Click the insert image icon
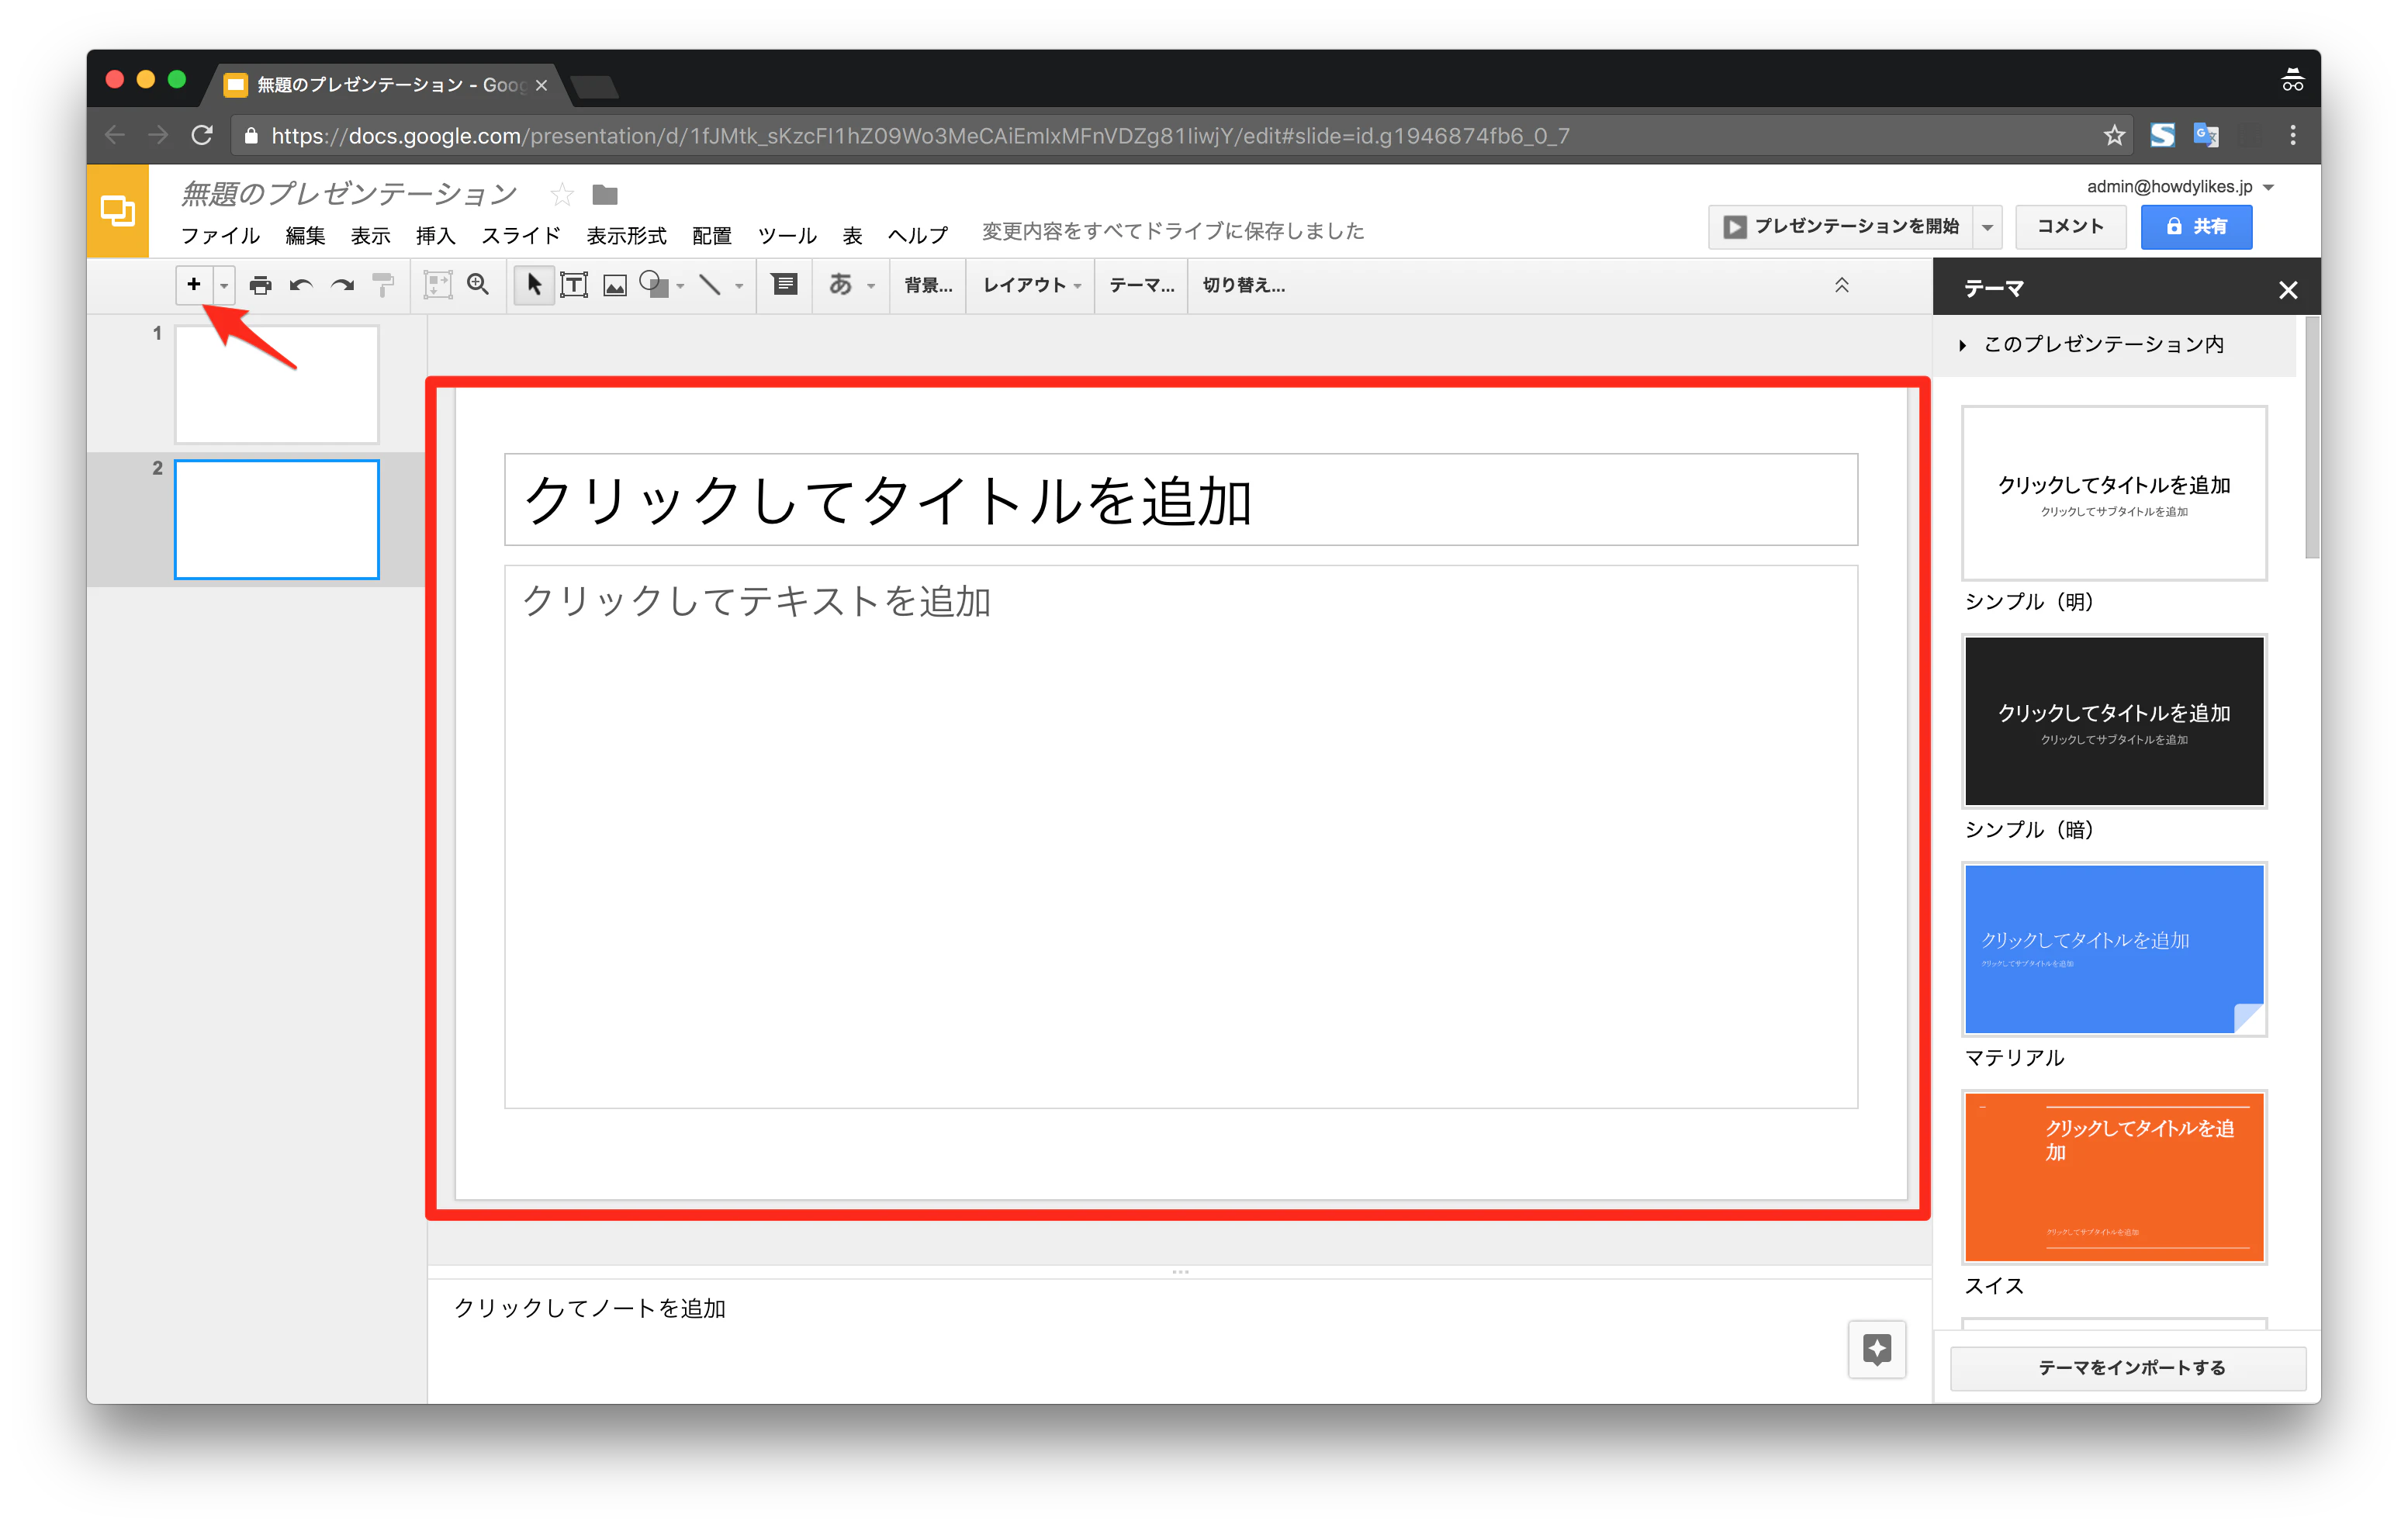The image size is (2408, 1528). click(x=615, y=285)
